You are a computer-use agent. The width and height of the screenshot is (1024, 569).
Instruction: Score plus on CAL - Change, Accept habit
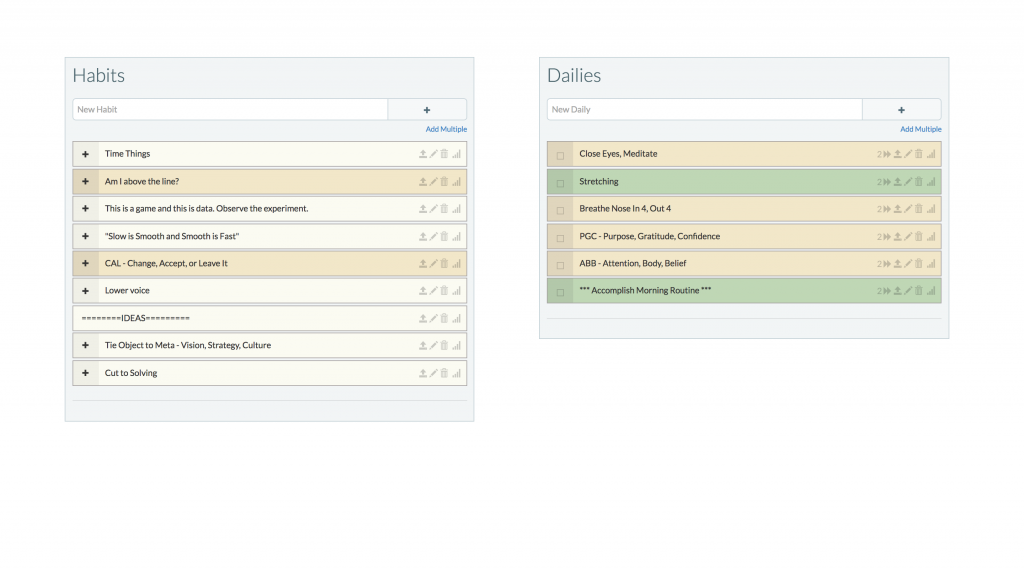86,263
